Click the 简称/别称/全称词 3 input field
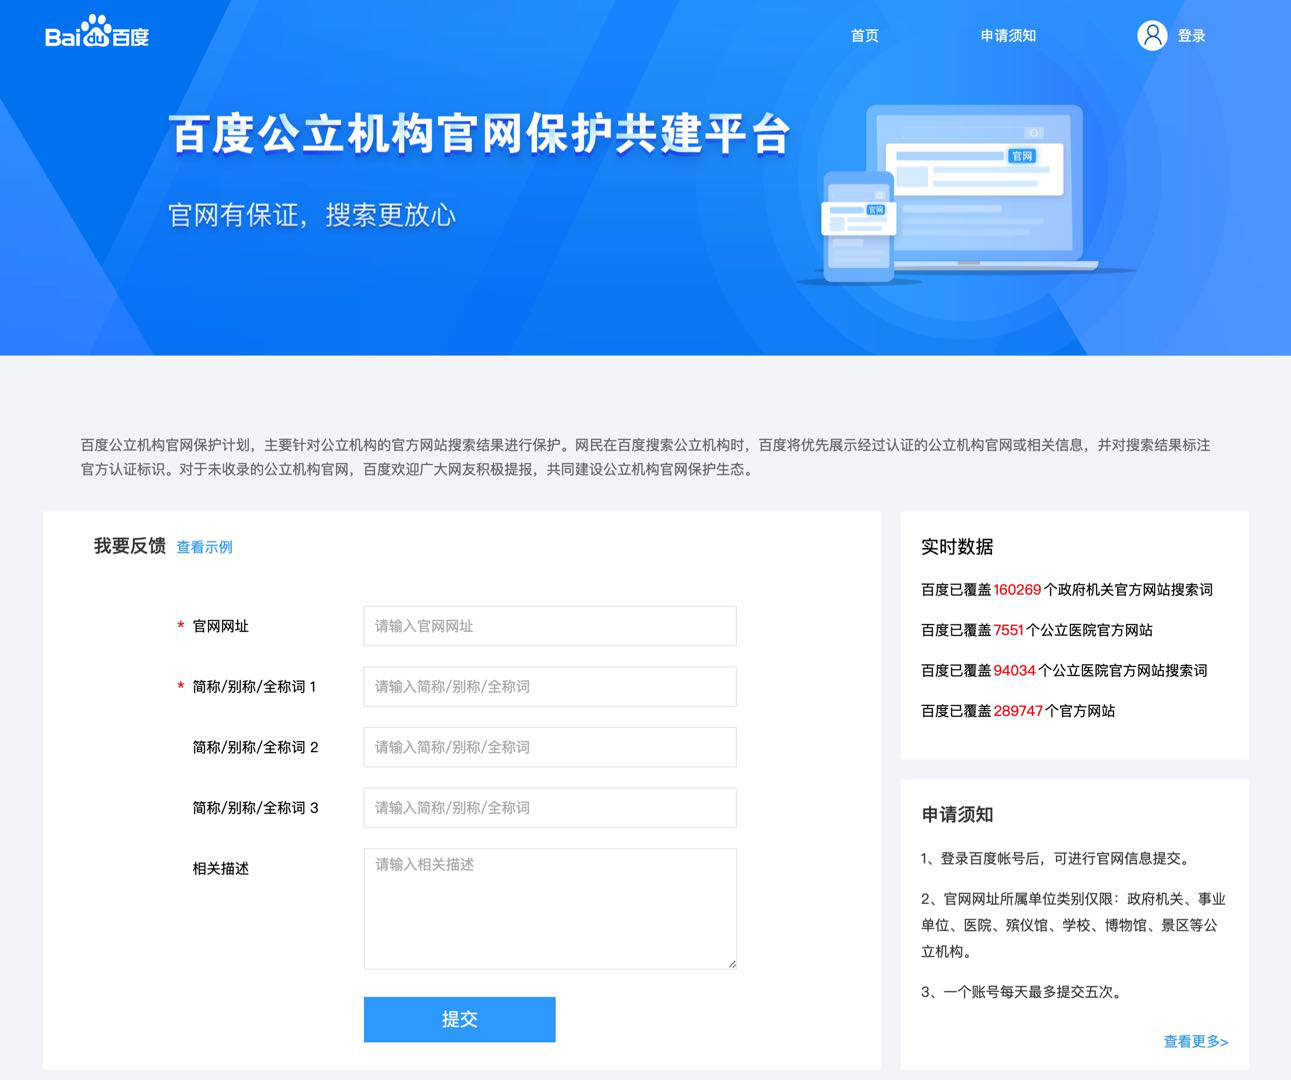This screenshot has height=1080, width=1291. point(549,807)
